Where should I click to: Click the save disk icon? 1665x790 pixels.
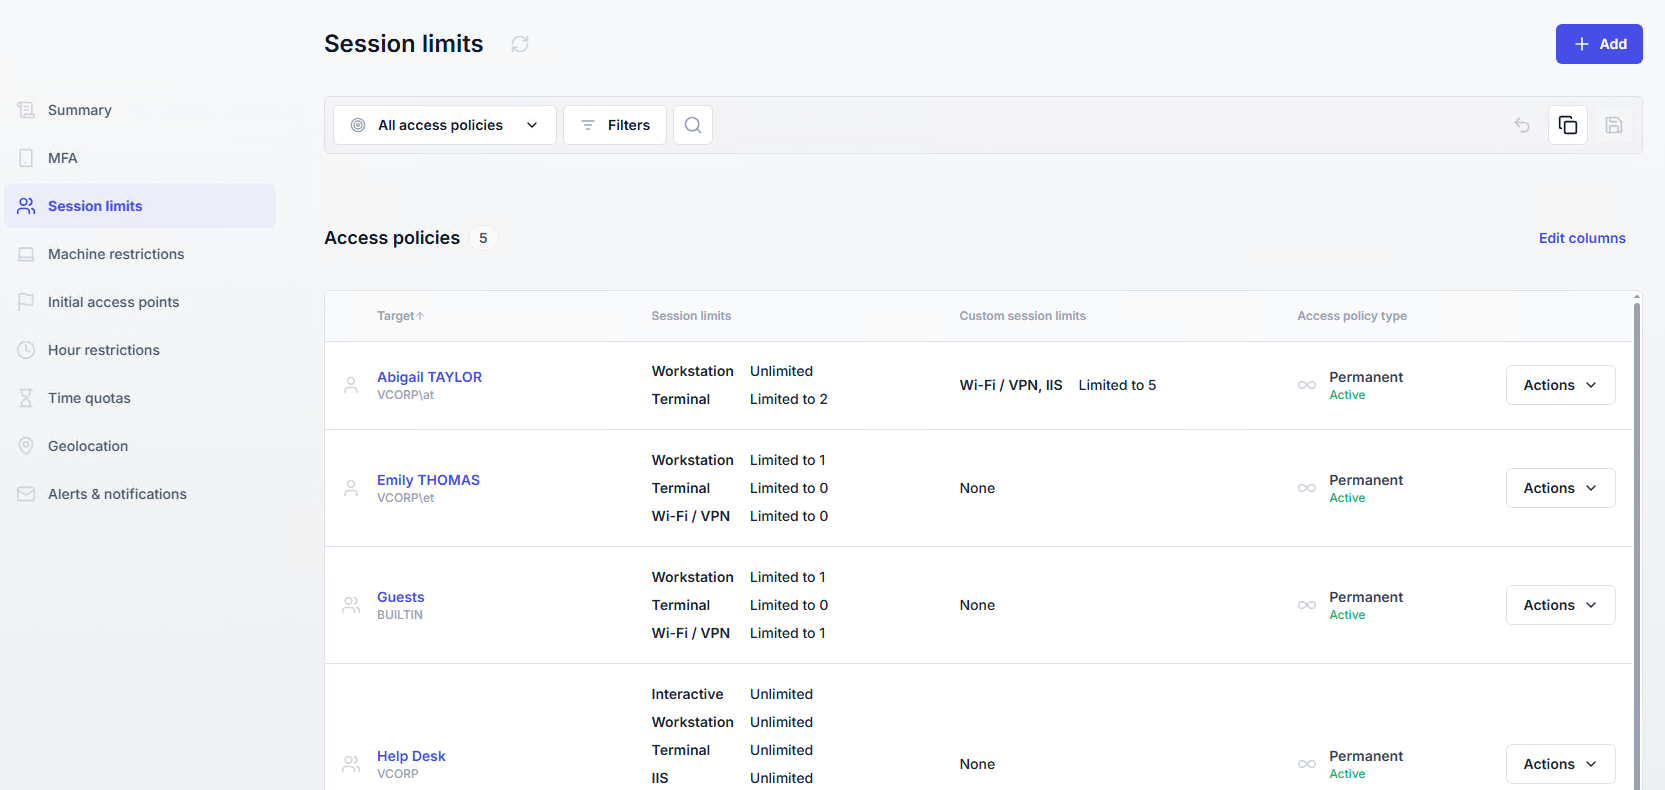tap(1614, 125)
